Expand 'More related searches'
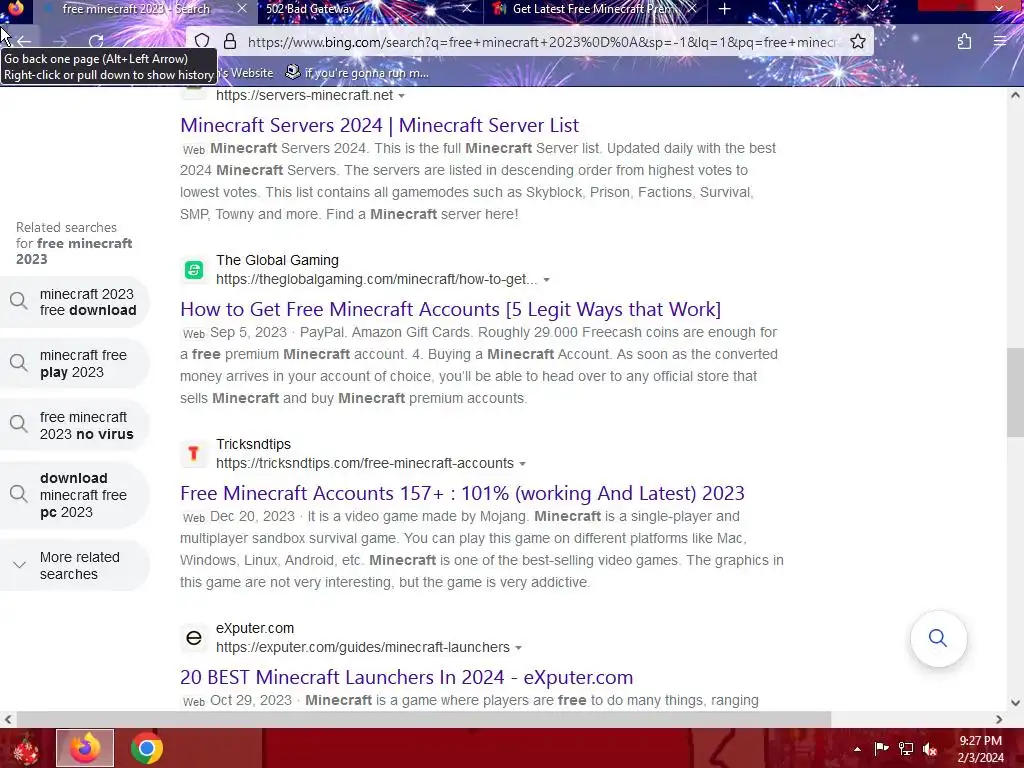Screen dimensions: 1024x768 pos(74,566)
